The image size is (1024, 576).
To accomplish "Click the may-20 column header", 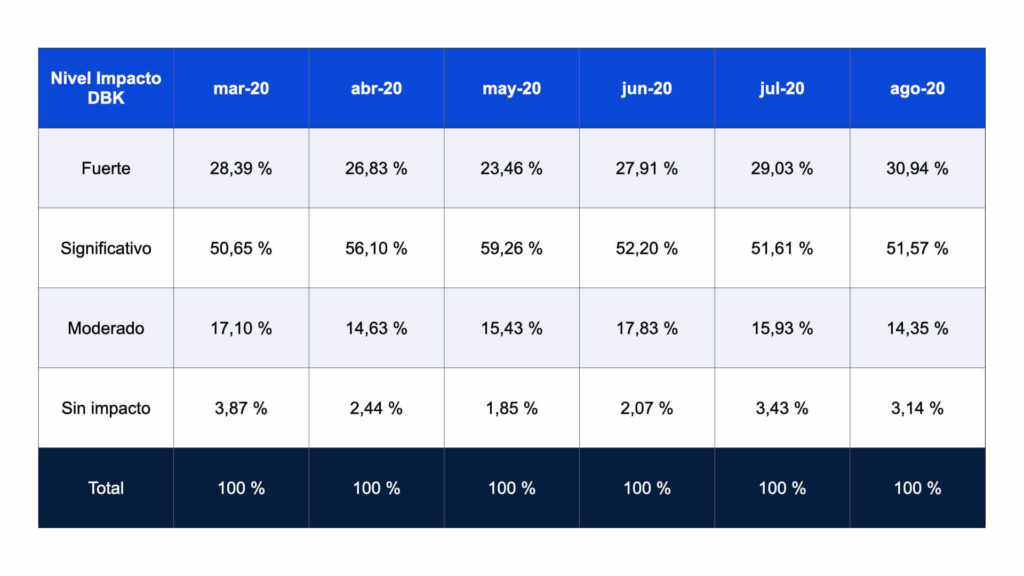I will [512, 88].
